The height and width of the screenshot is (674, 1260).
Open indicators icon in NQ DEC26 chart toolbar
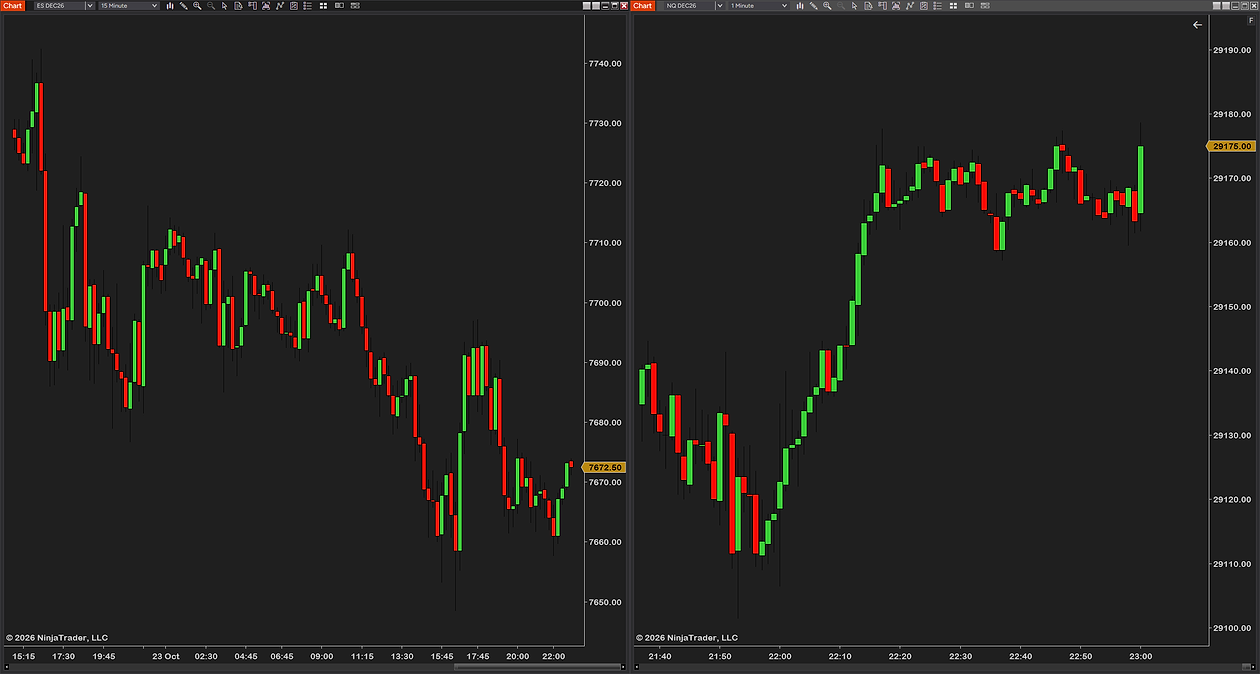tap(909, 6)
